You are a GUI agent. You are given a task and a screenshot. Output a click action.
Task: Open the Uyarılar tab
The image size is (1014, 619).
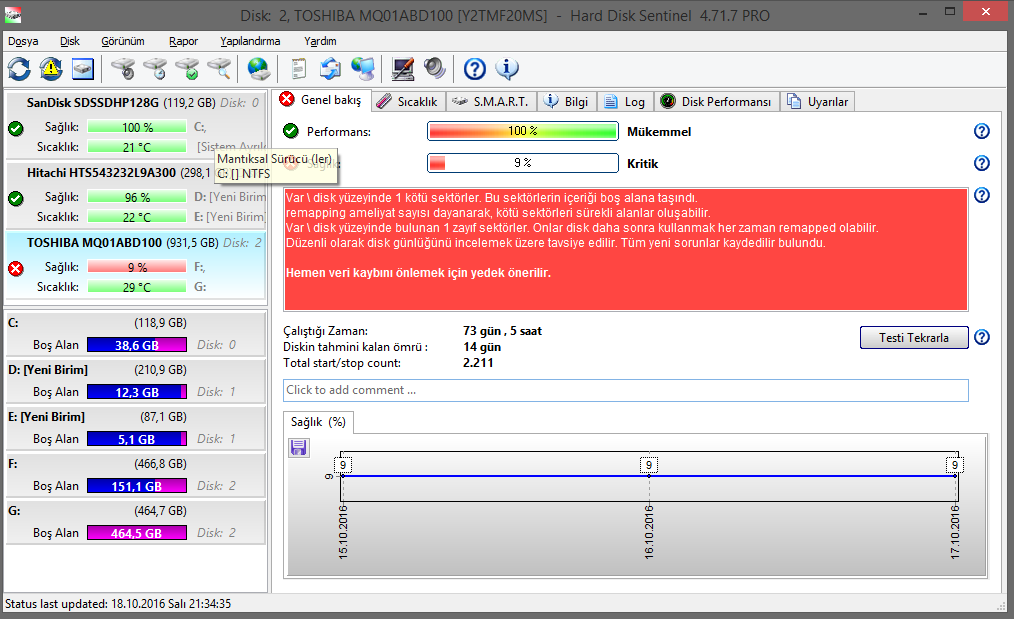click(818, 102)
